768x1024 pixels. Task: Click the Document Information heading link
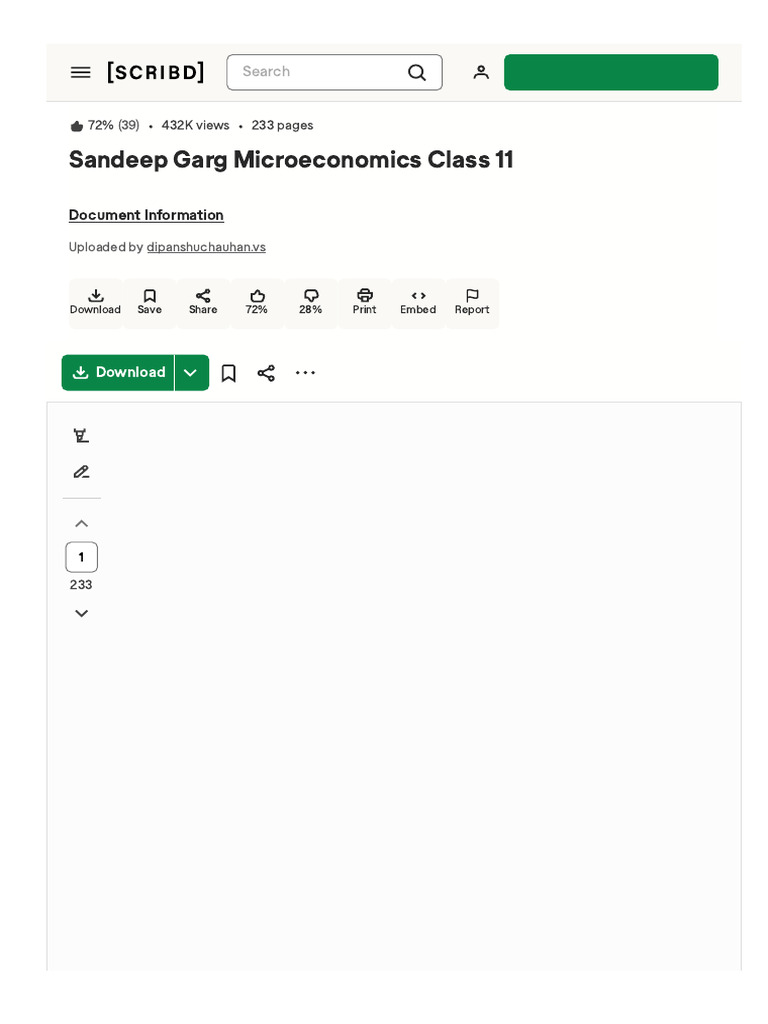(146, 215)
